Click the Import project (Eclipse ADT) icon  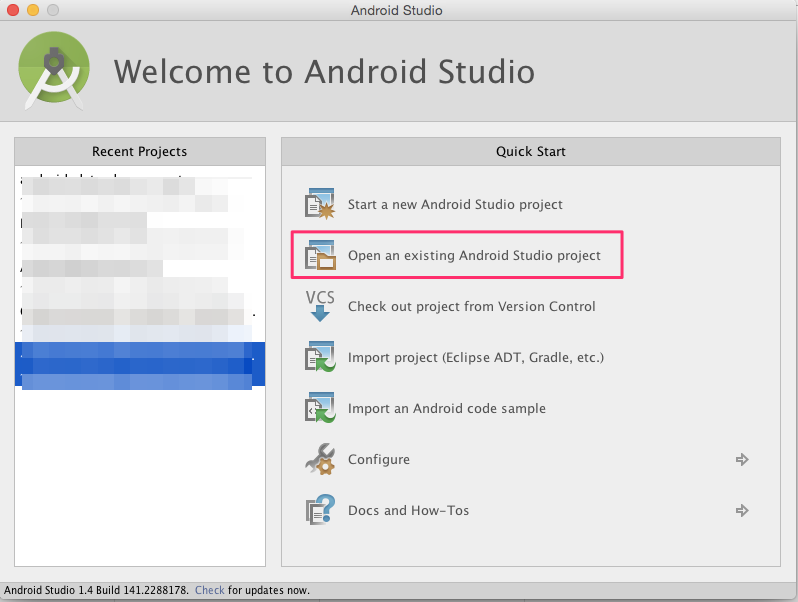[x=320, y=357]
